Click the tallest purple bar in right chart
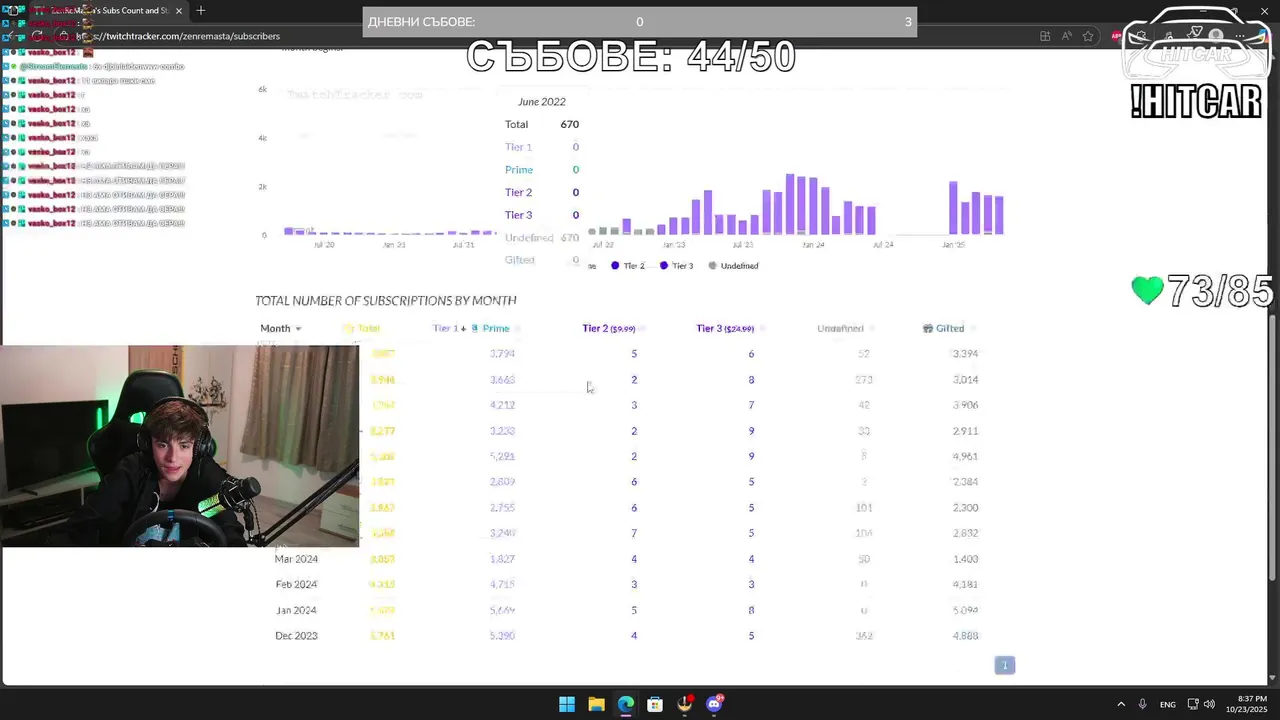The height and width of the screenshot is (720, 1280). (x=790, y=204)
